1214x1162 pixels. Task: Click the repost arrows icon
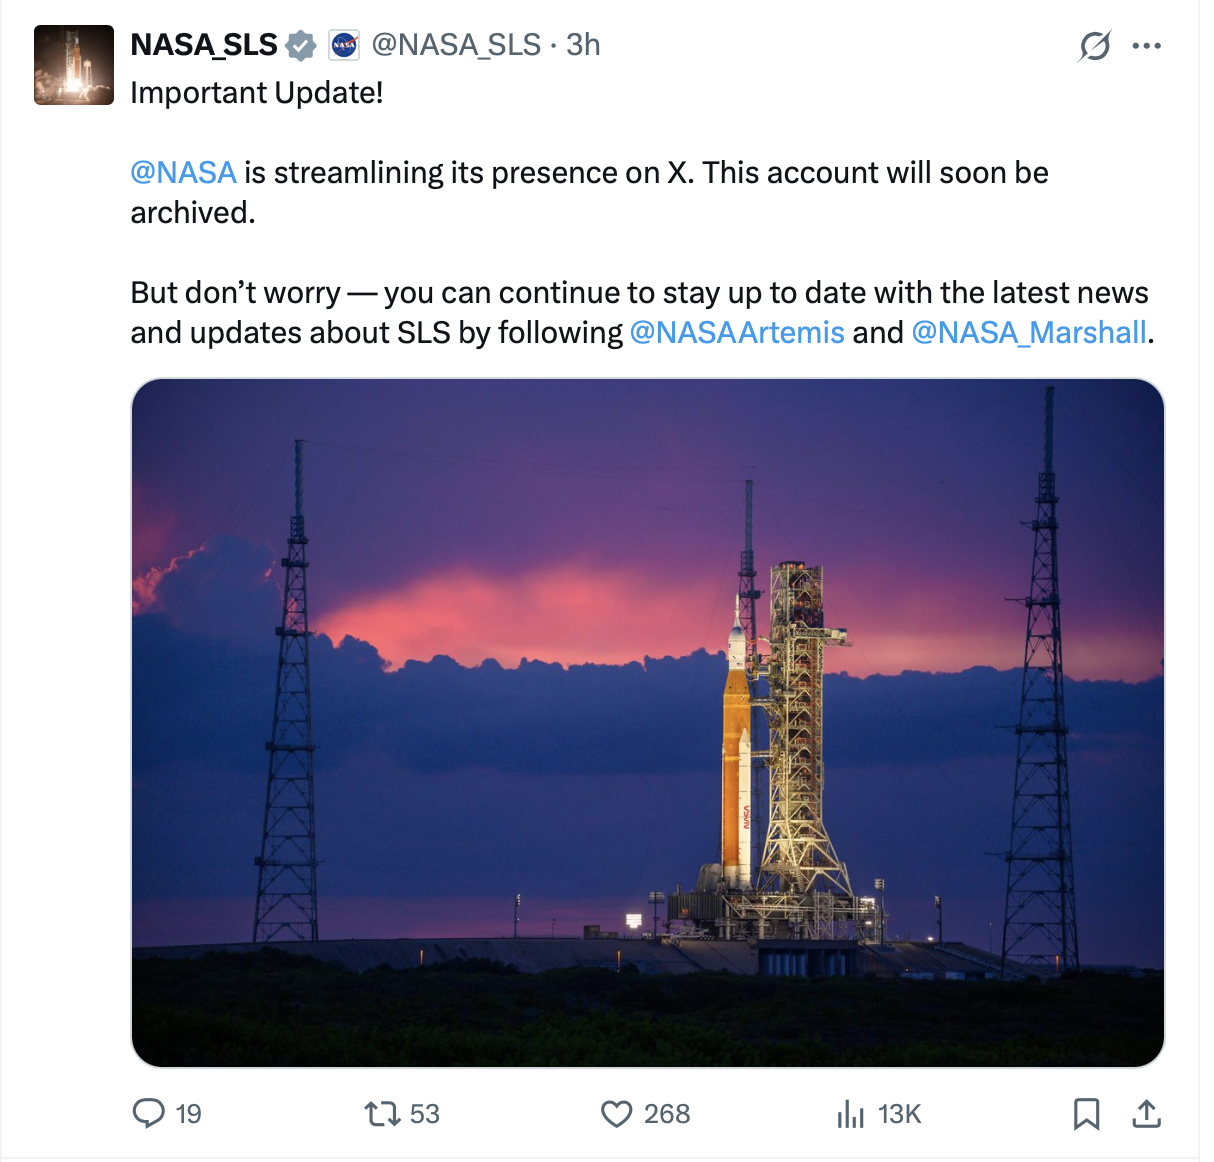coord(382,1113)
